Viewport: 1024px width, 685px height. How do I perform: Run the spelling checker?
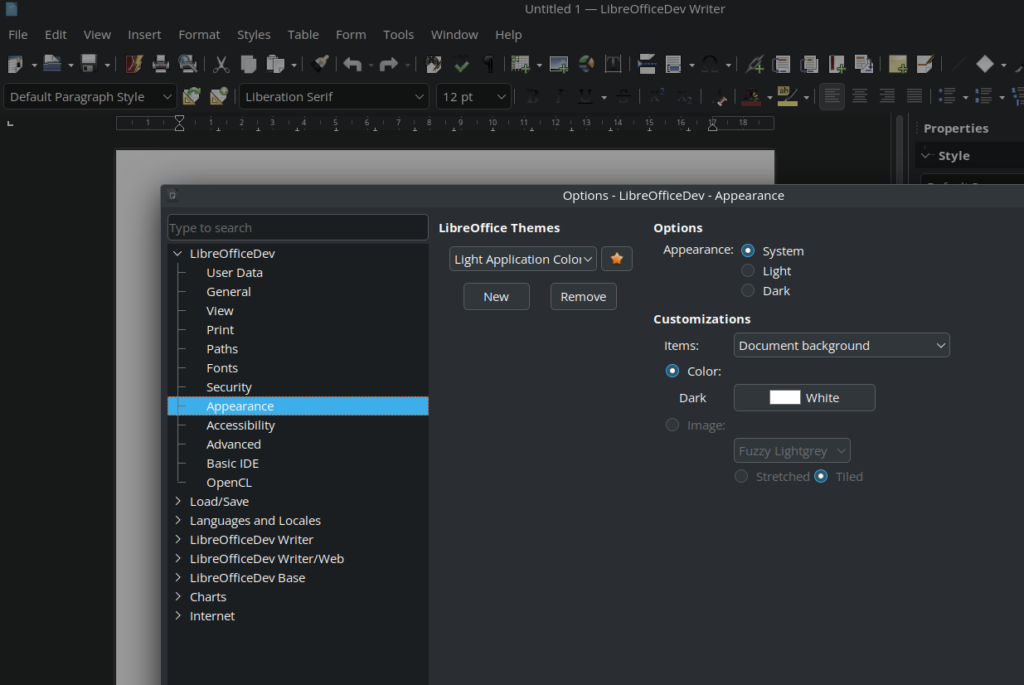coord(461,63)
